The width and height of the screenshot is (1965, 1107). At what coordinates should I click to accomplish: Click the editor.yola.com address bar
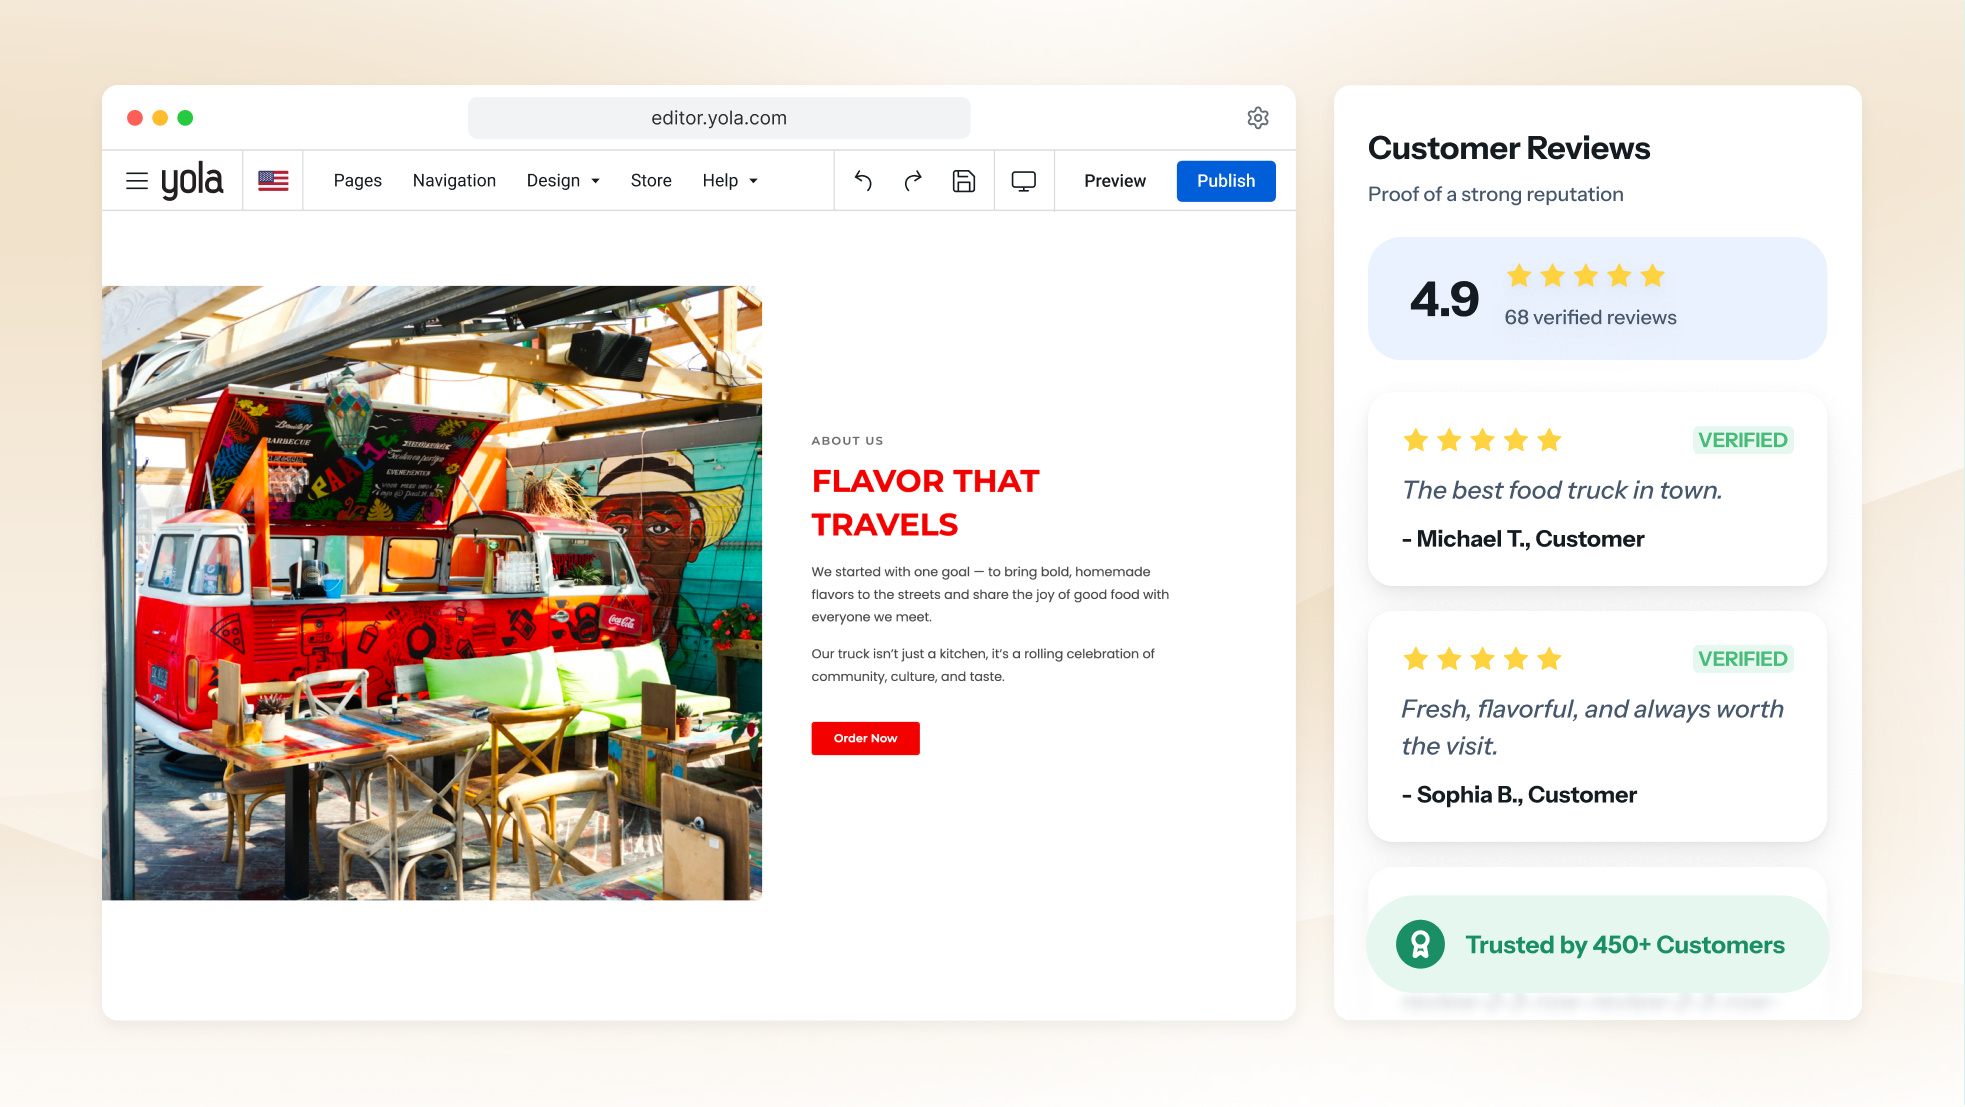point(719,118)
